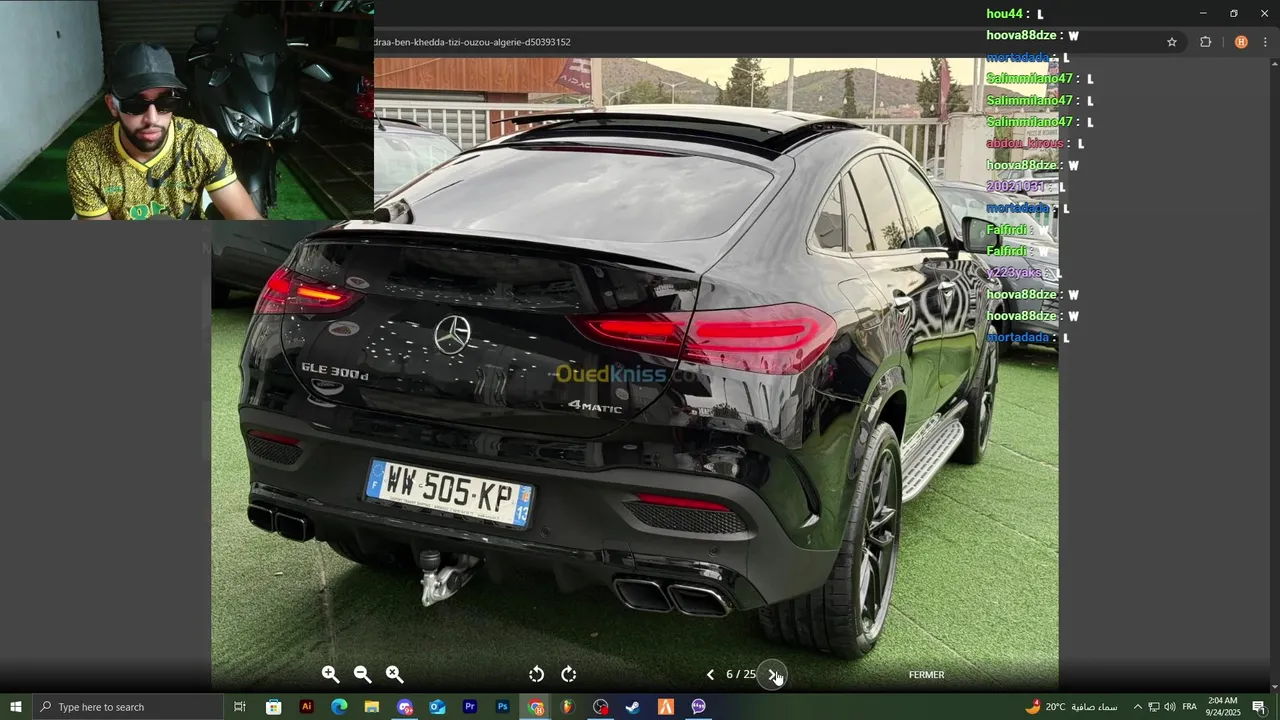The width and height of the screenshot is (1280, 720).
Task: Open the volume control tray icon
Action: [x=1170, y=707]
